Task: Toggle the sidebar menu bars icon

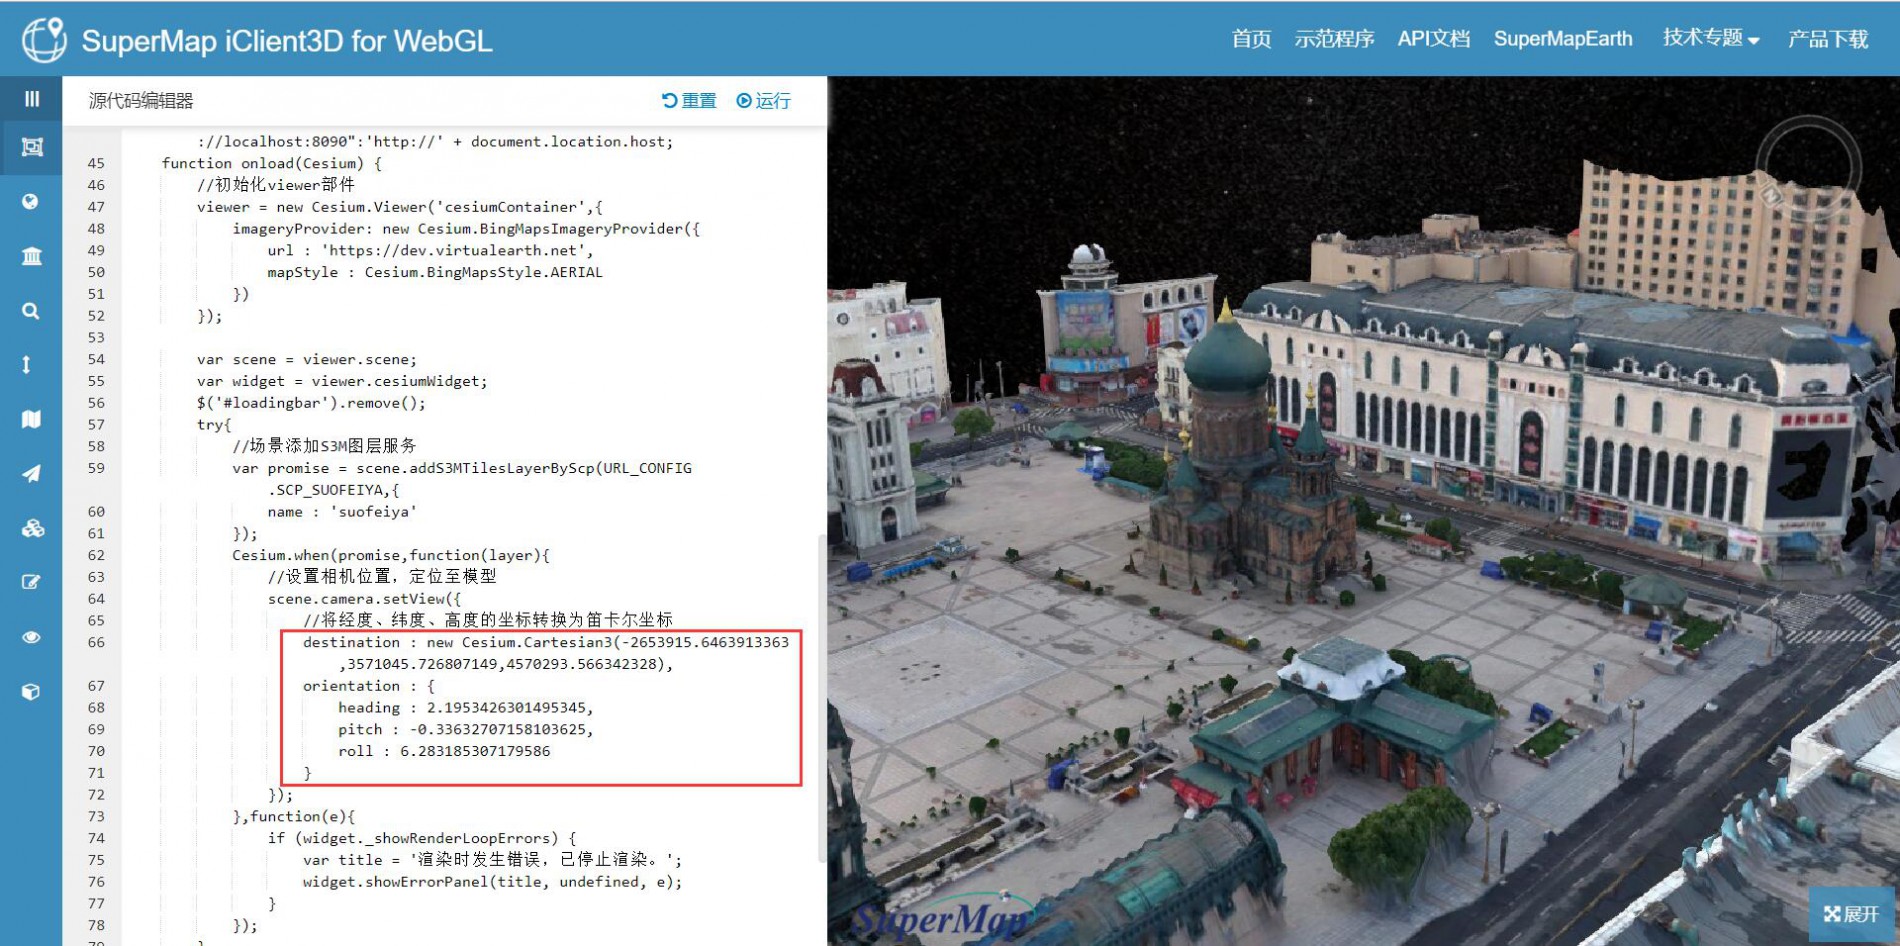Action: [32, 99]
